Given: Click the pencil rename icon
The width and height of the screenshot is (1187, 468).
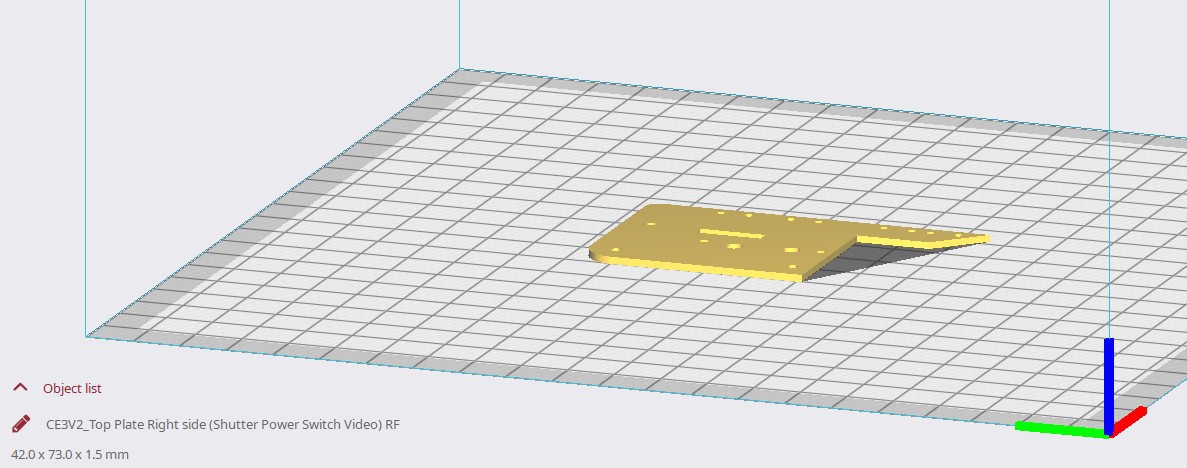Looking at the screenshot, I should click(20, 424).
